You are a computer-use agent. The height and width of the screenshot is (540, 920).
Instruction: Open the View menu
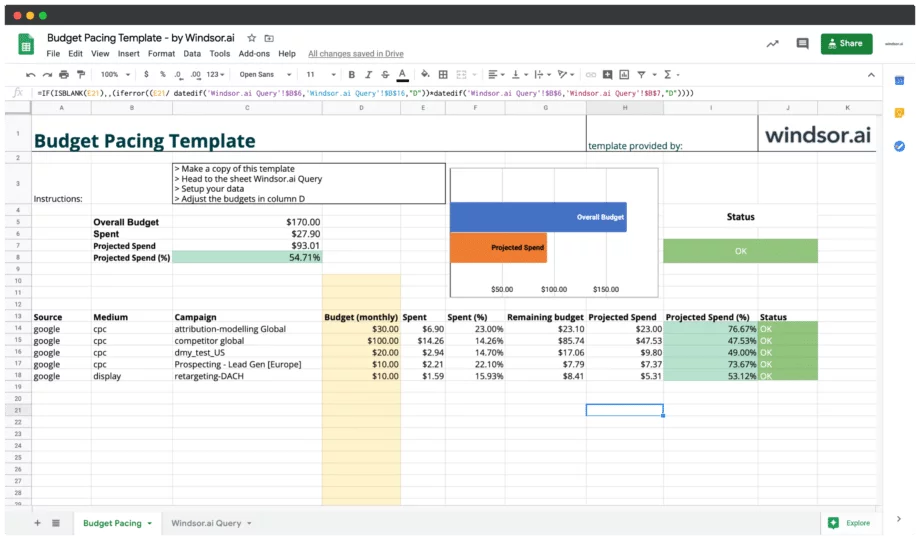click(x=100, y=53)
